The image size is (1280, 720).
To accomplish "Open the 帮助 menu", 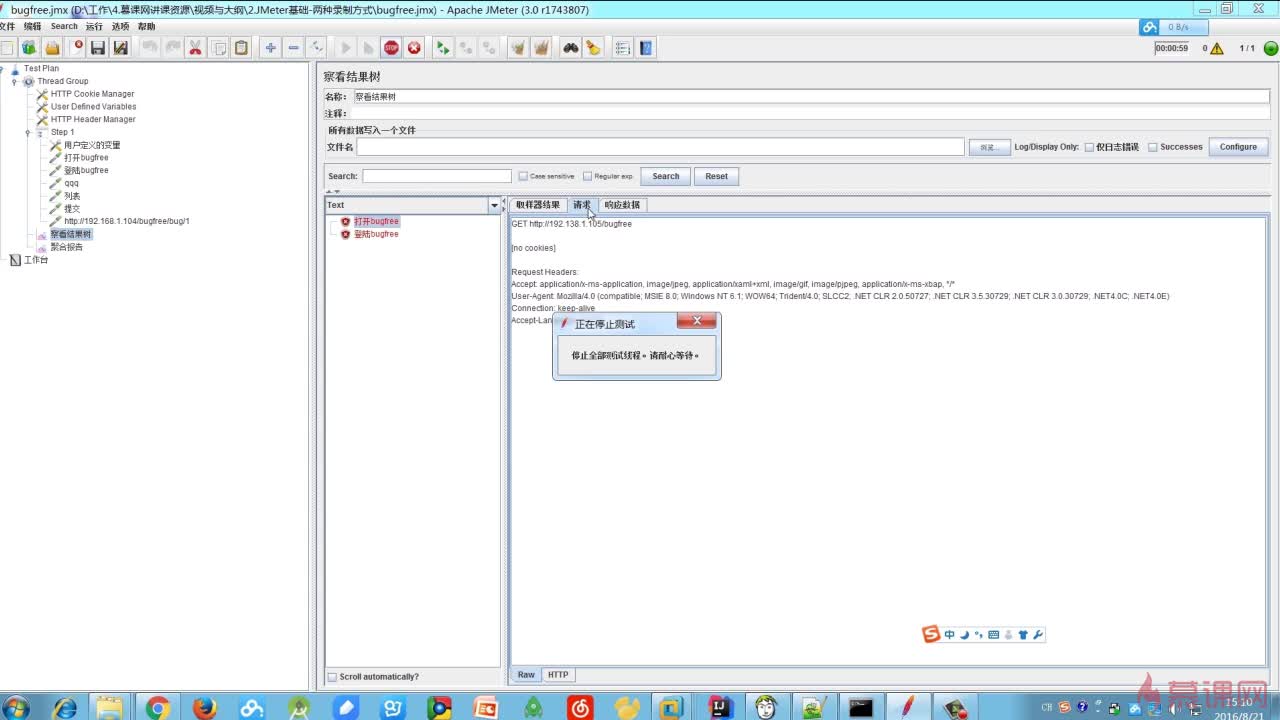I will 147,27.
